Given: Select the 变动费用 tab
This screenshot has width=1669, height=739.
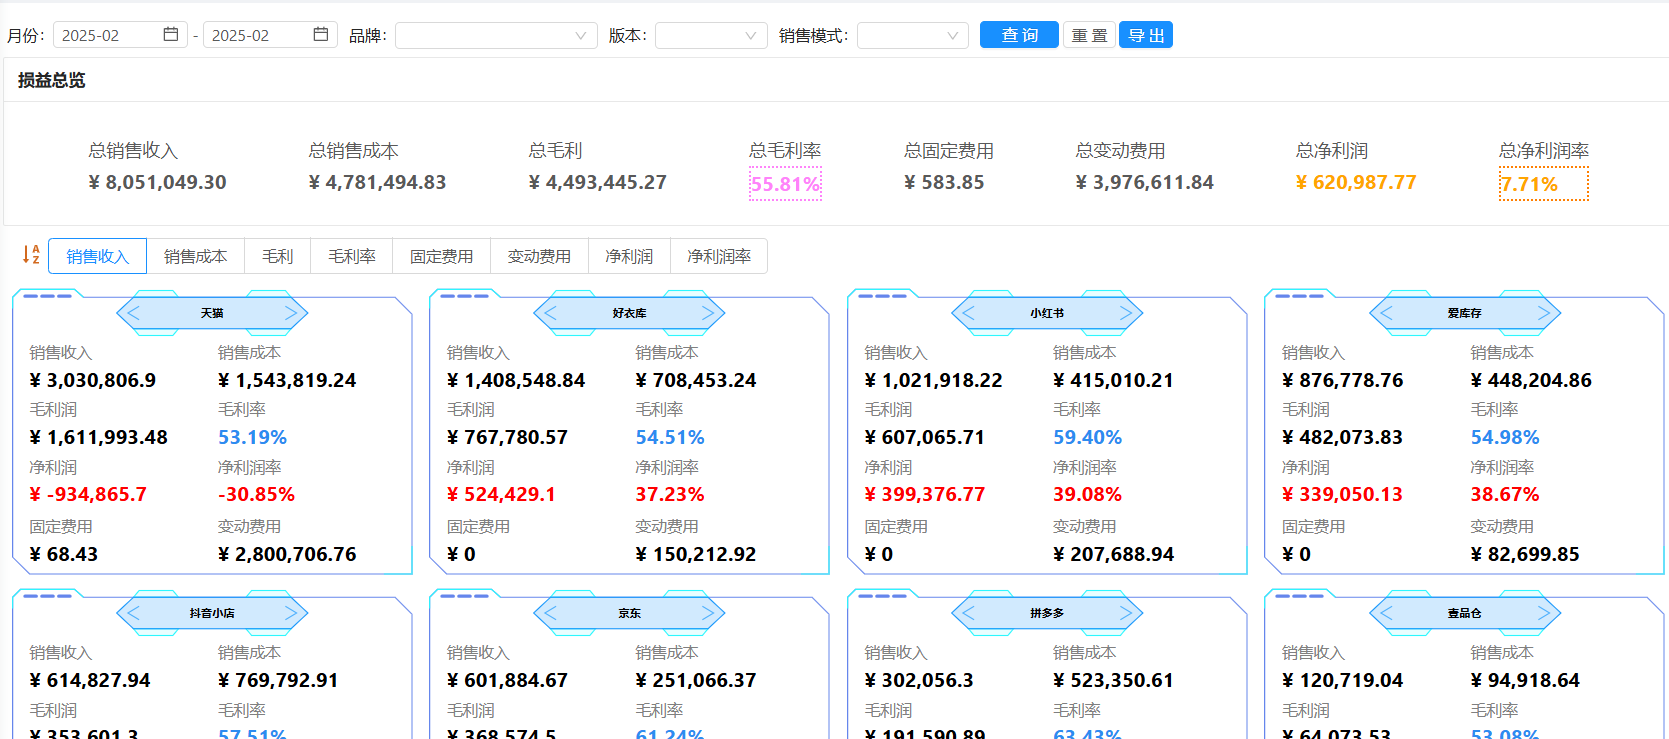Looking at the screenshot, I should point(539,256).
